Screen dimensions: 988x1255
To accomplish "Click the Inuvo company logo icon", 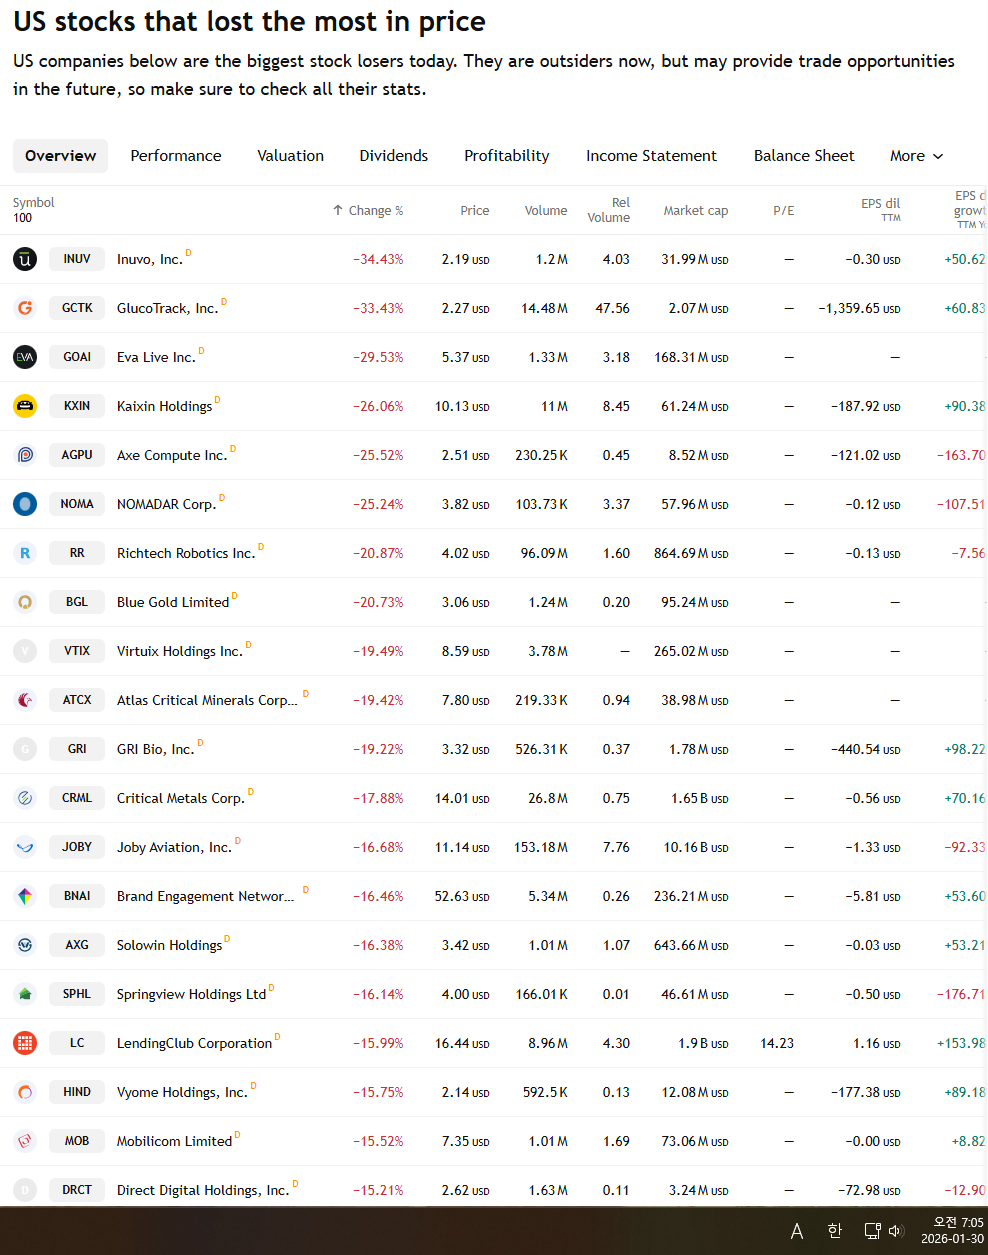I will pyautogui.click(x=25, y=259).
